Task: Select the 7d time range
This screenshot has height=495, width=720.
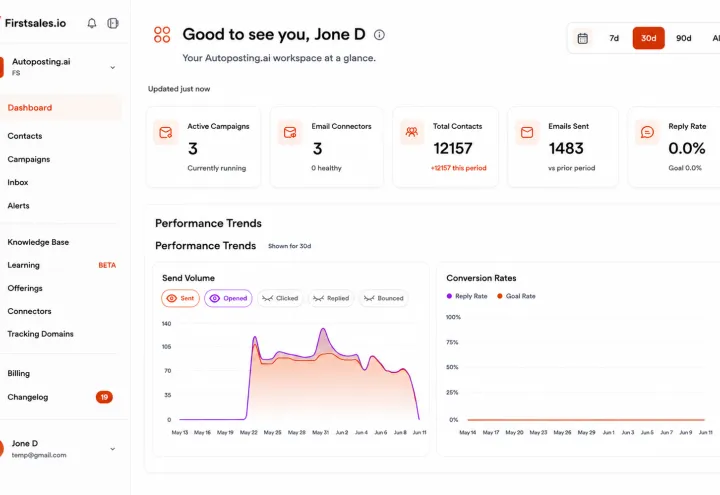Action: 614,38
